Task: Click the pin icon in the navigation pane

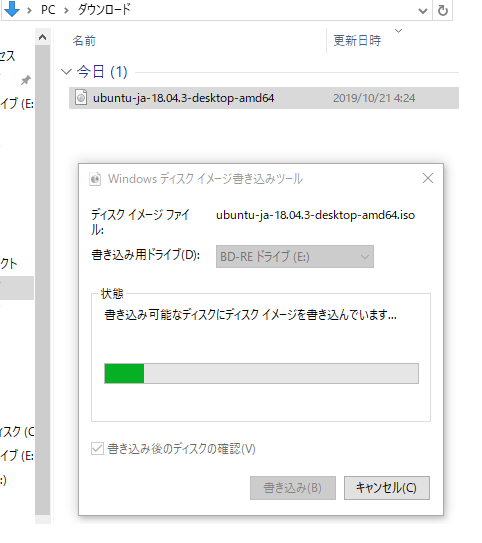Action: [x=25, y=80]
